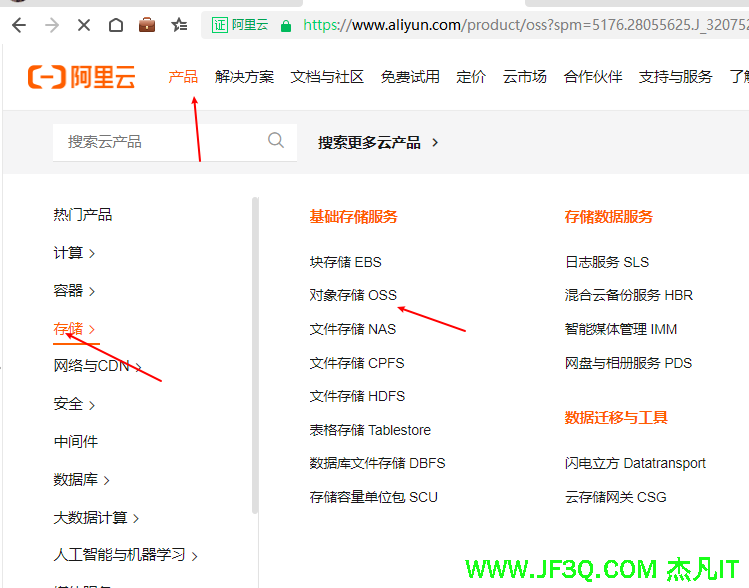Screen dimensions: 749x588
Task: Click the search magnifier icon
Action: coord(276,141)
